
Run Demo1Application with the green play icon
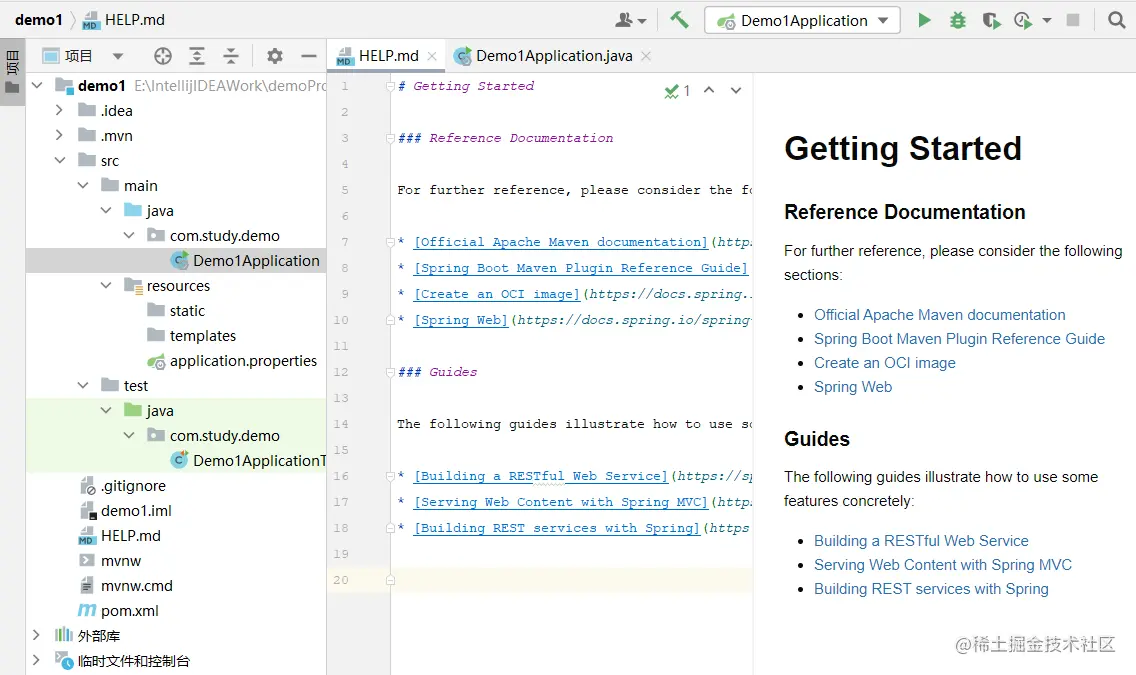(924, 20)
